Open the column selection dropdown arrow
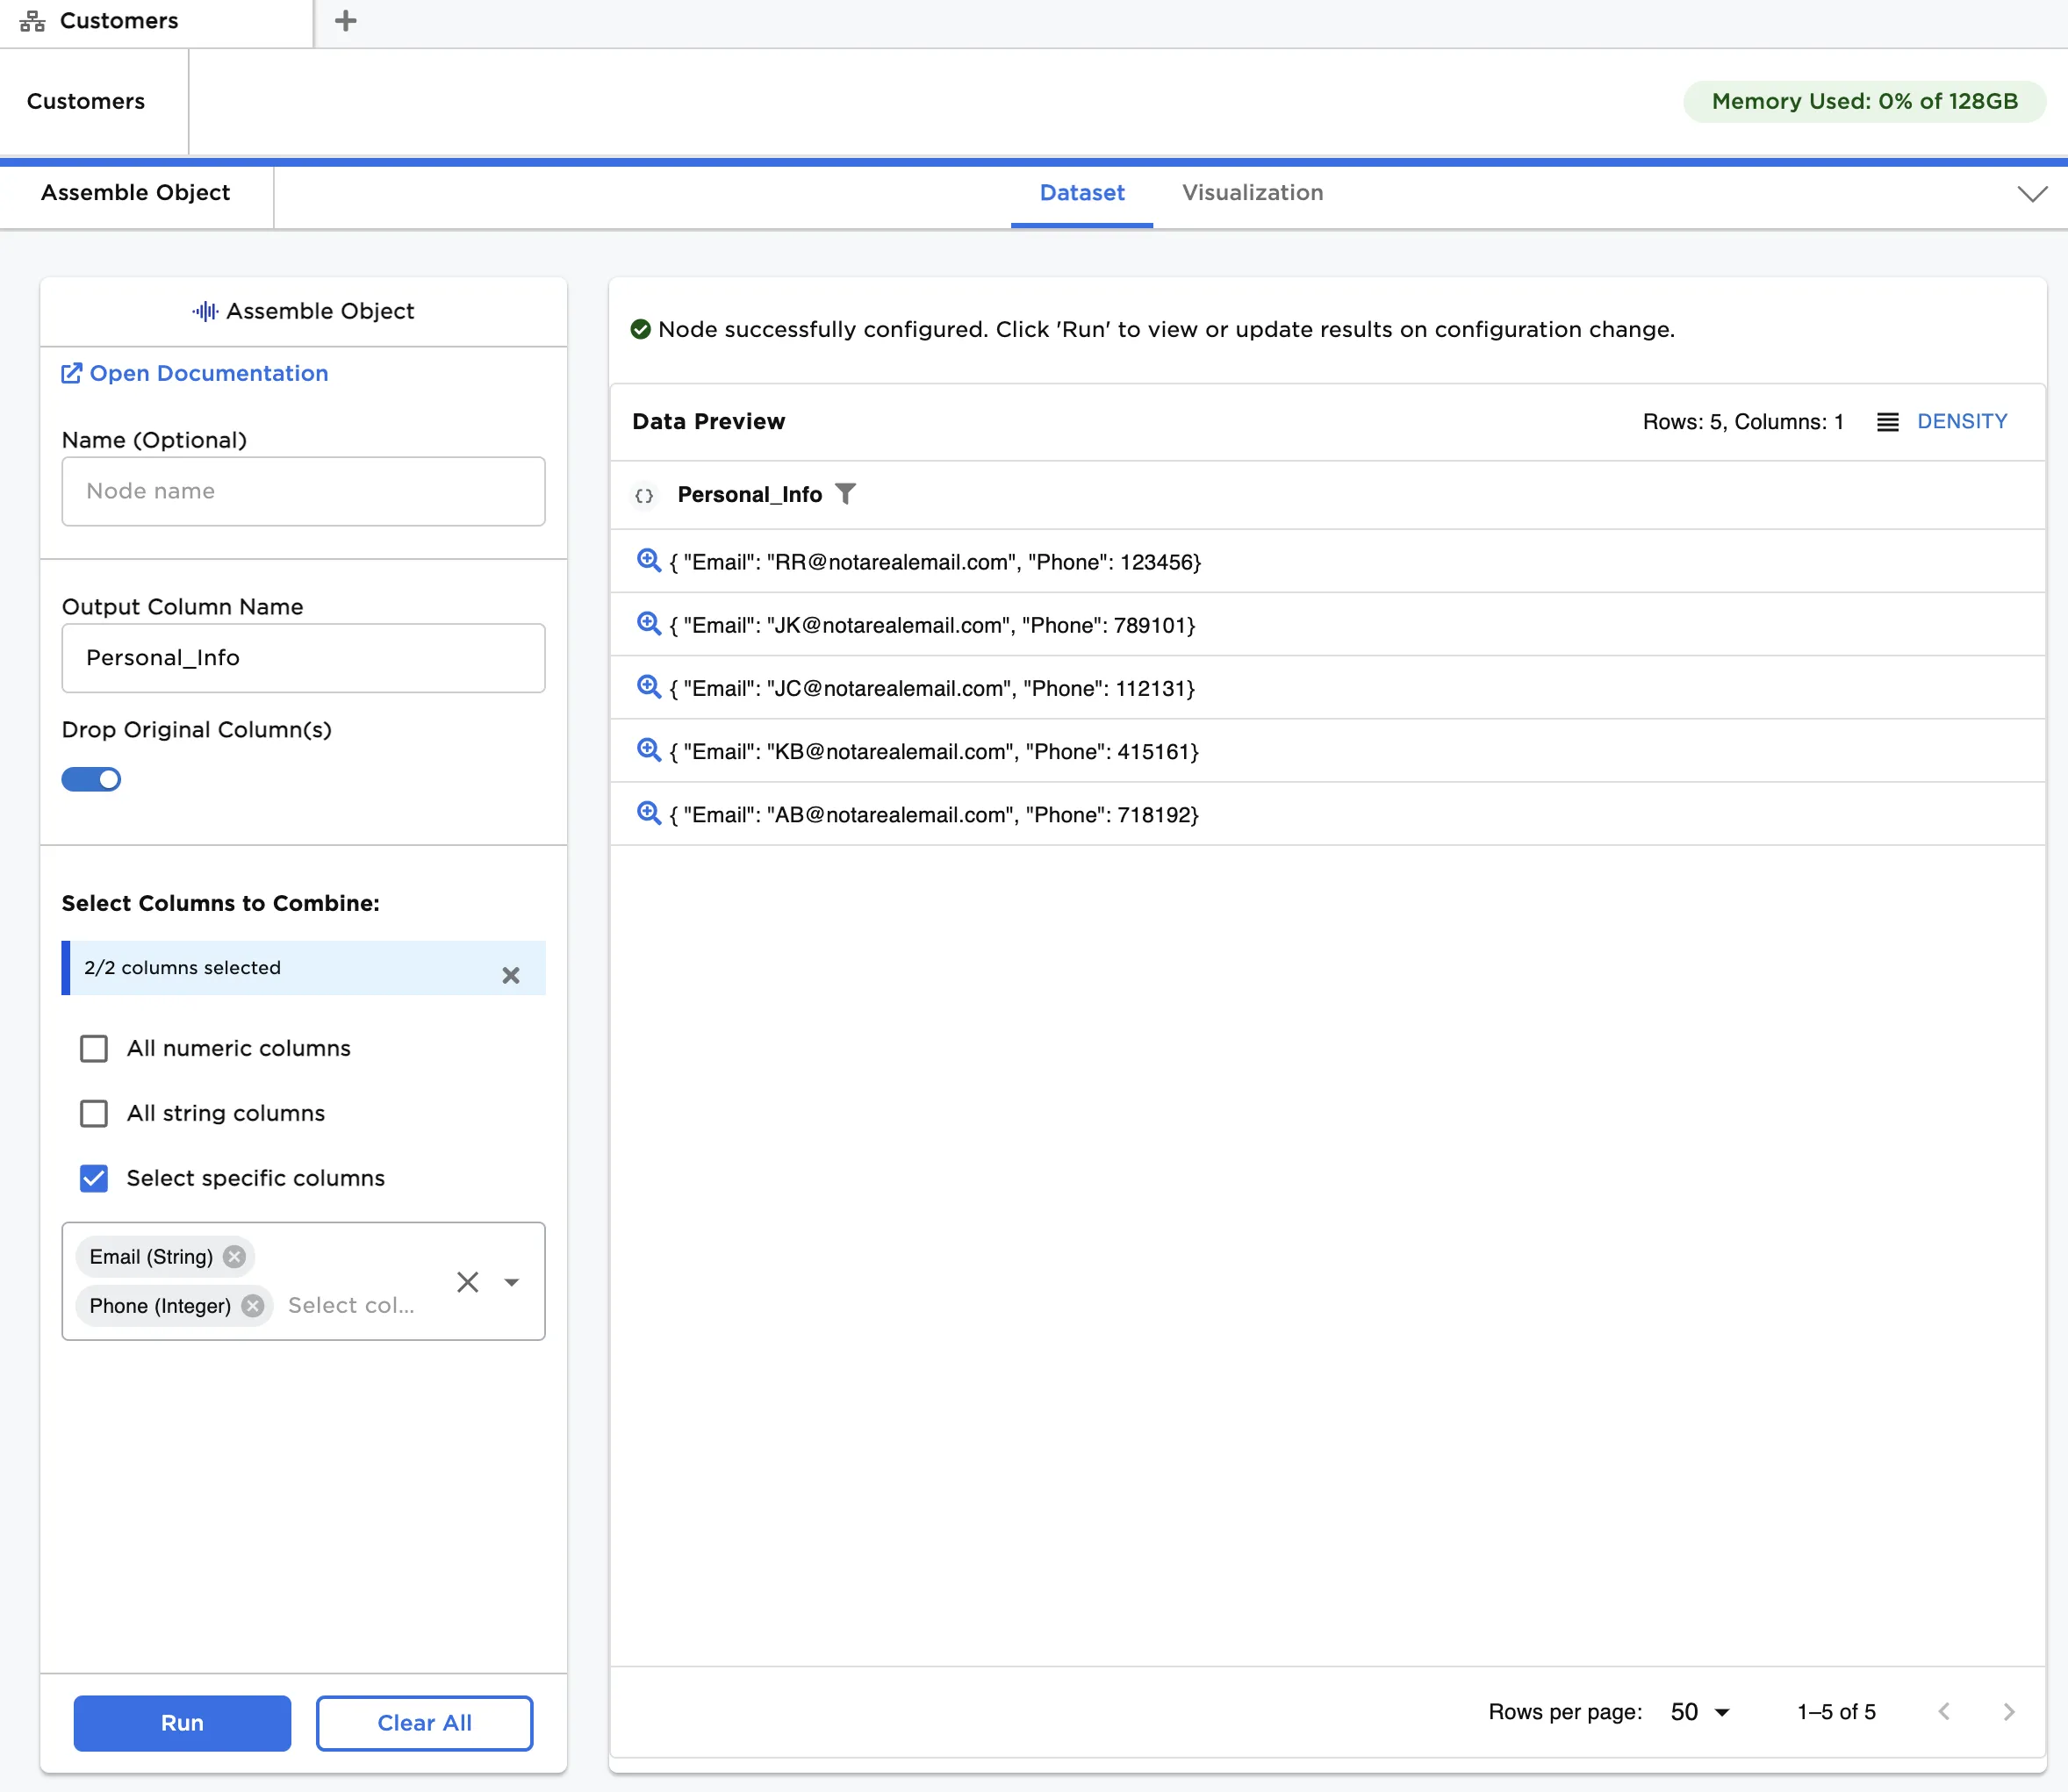This screenshot has height=1792, width=2068. point(512,1281)
